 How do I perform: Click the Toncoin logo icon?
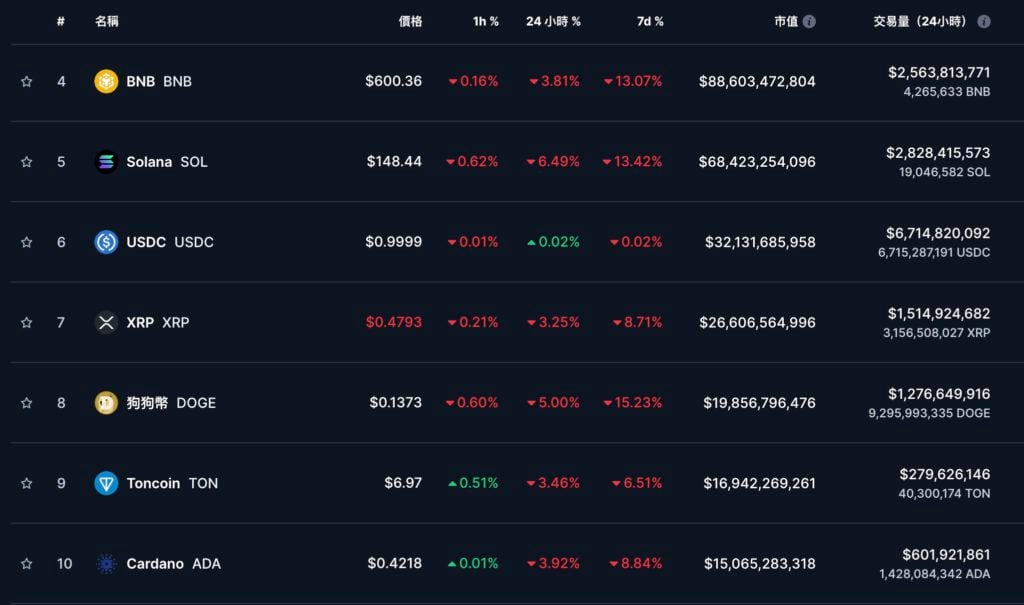click(106, 483)
